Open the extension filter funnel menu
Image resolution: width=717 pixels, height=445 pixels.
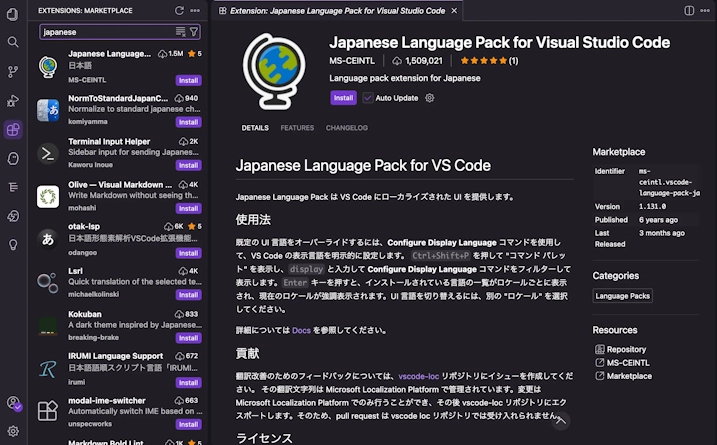coord(194,32)
